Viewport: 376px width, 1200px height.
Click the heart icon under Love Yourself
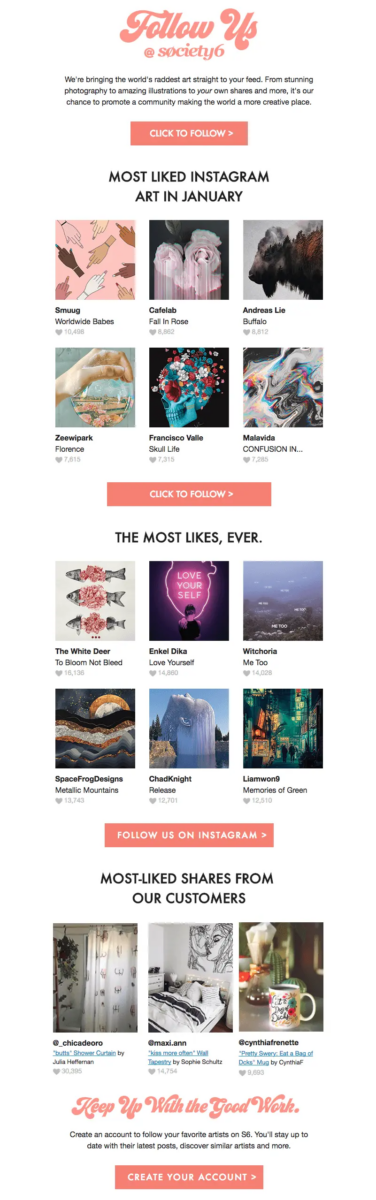(x=153, y=673)
